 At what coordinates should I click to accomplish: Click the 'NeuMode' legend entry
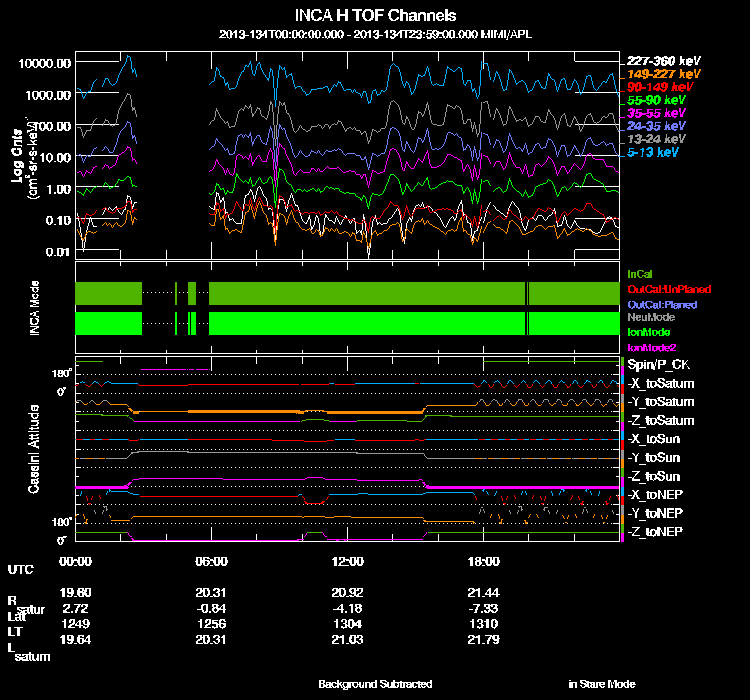[651, 317]
